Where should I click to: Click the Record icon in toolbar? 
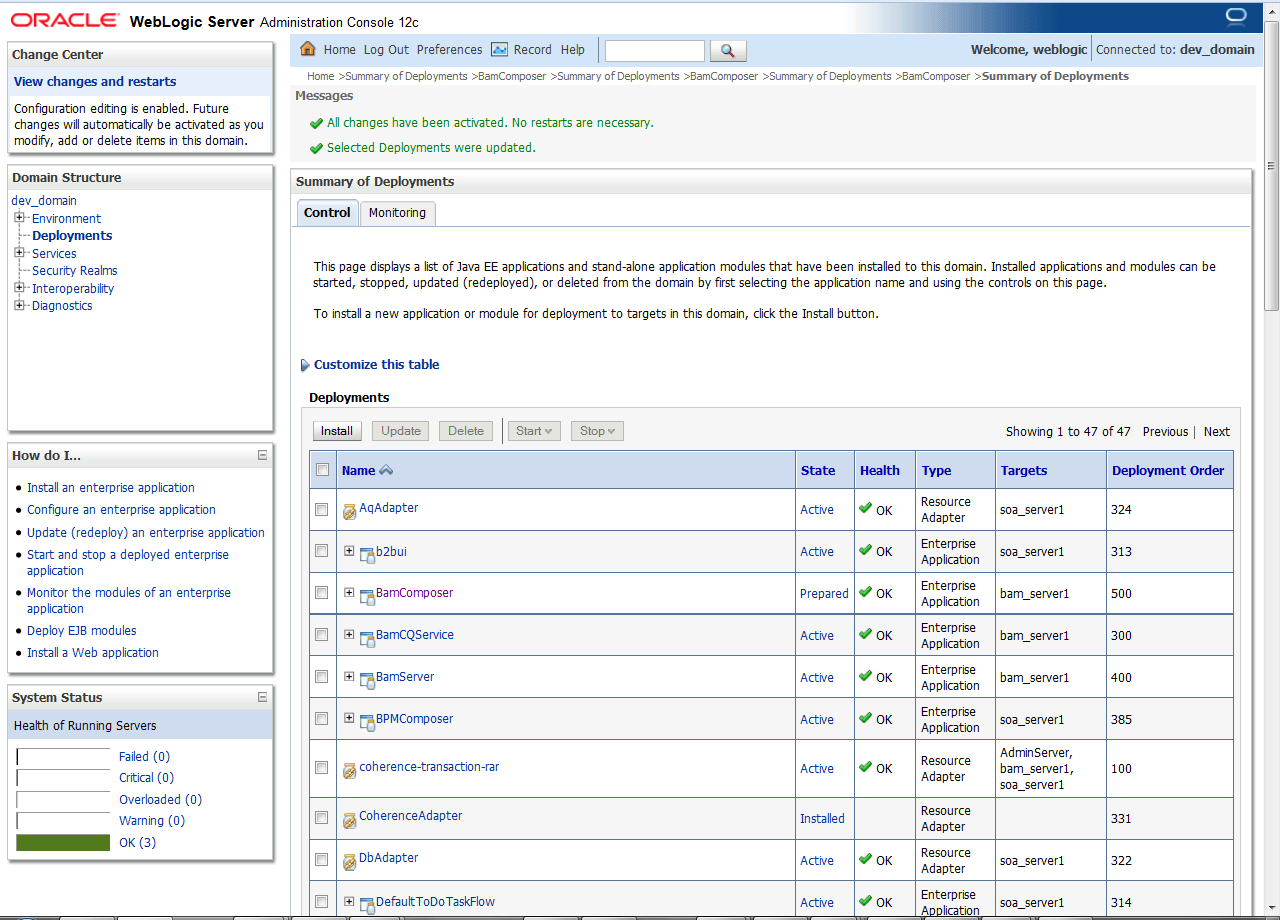(499, 49)
